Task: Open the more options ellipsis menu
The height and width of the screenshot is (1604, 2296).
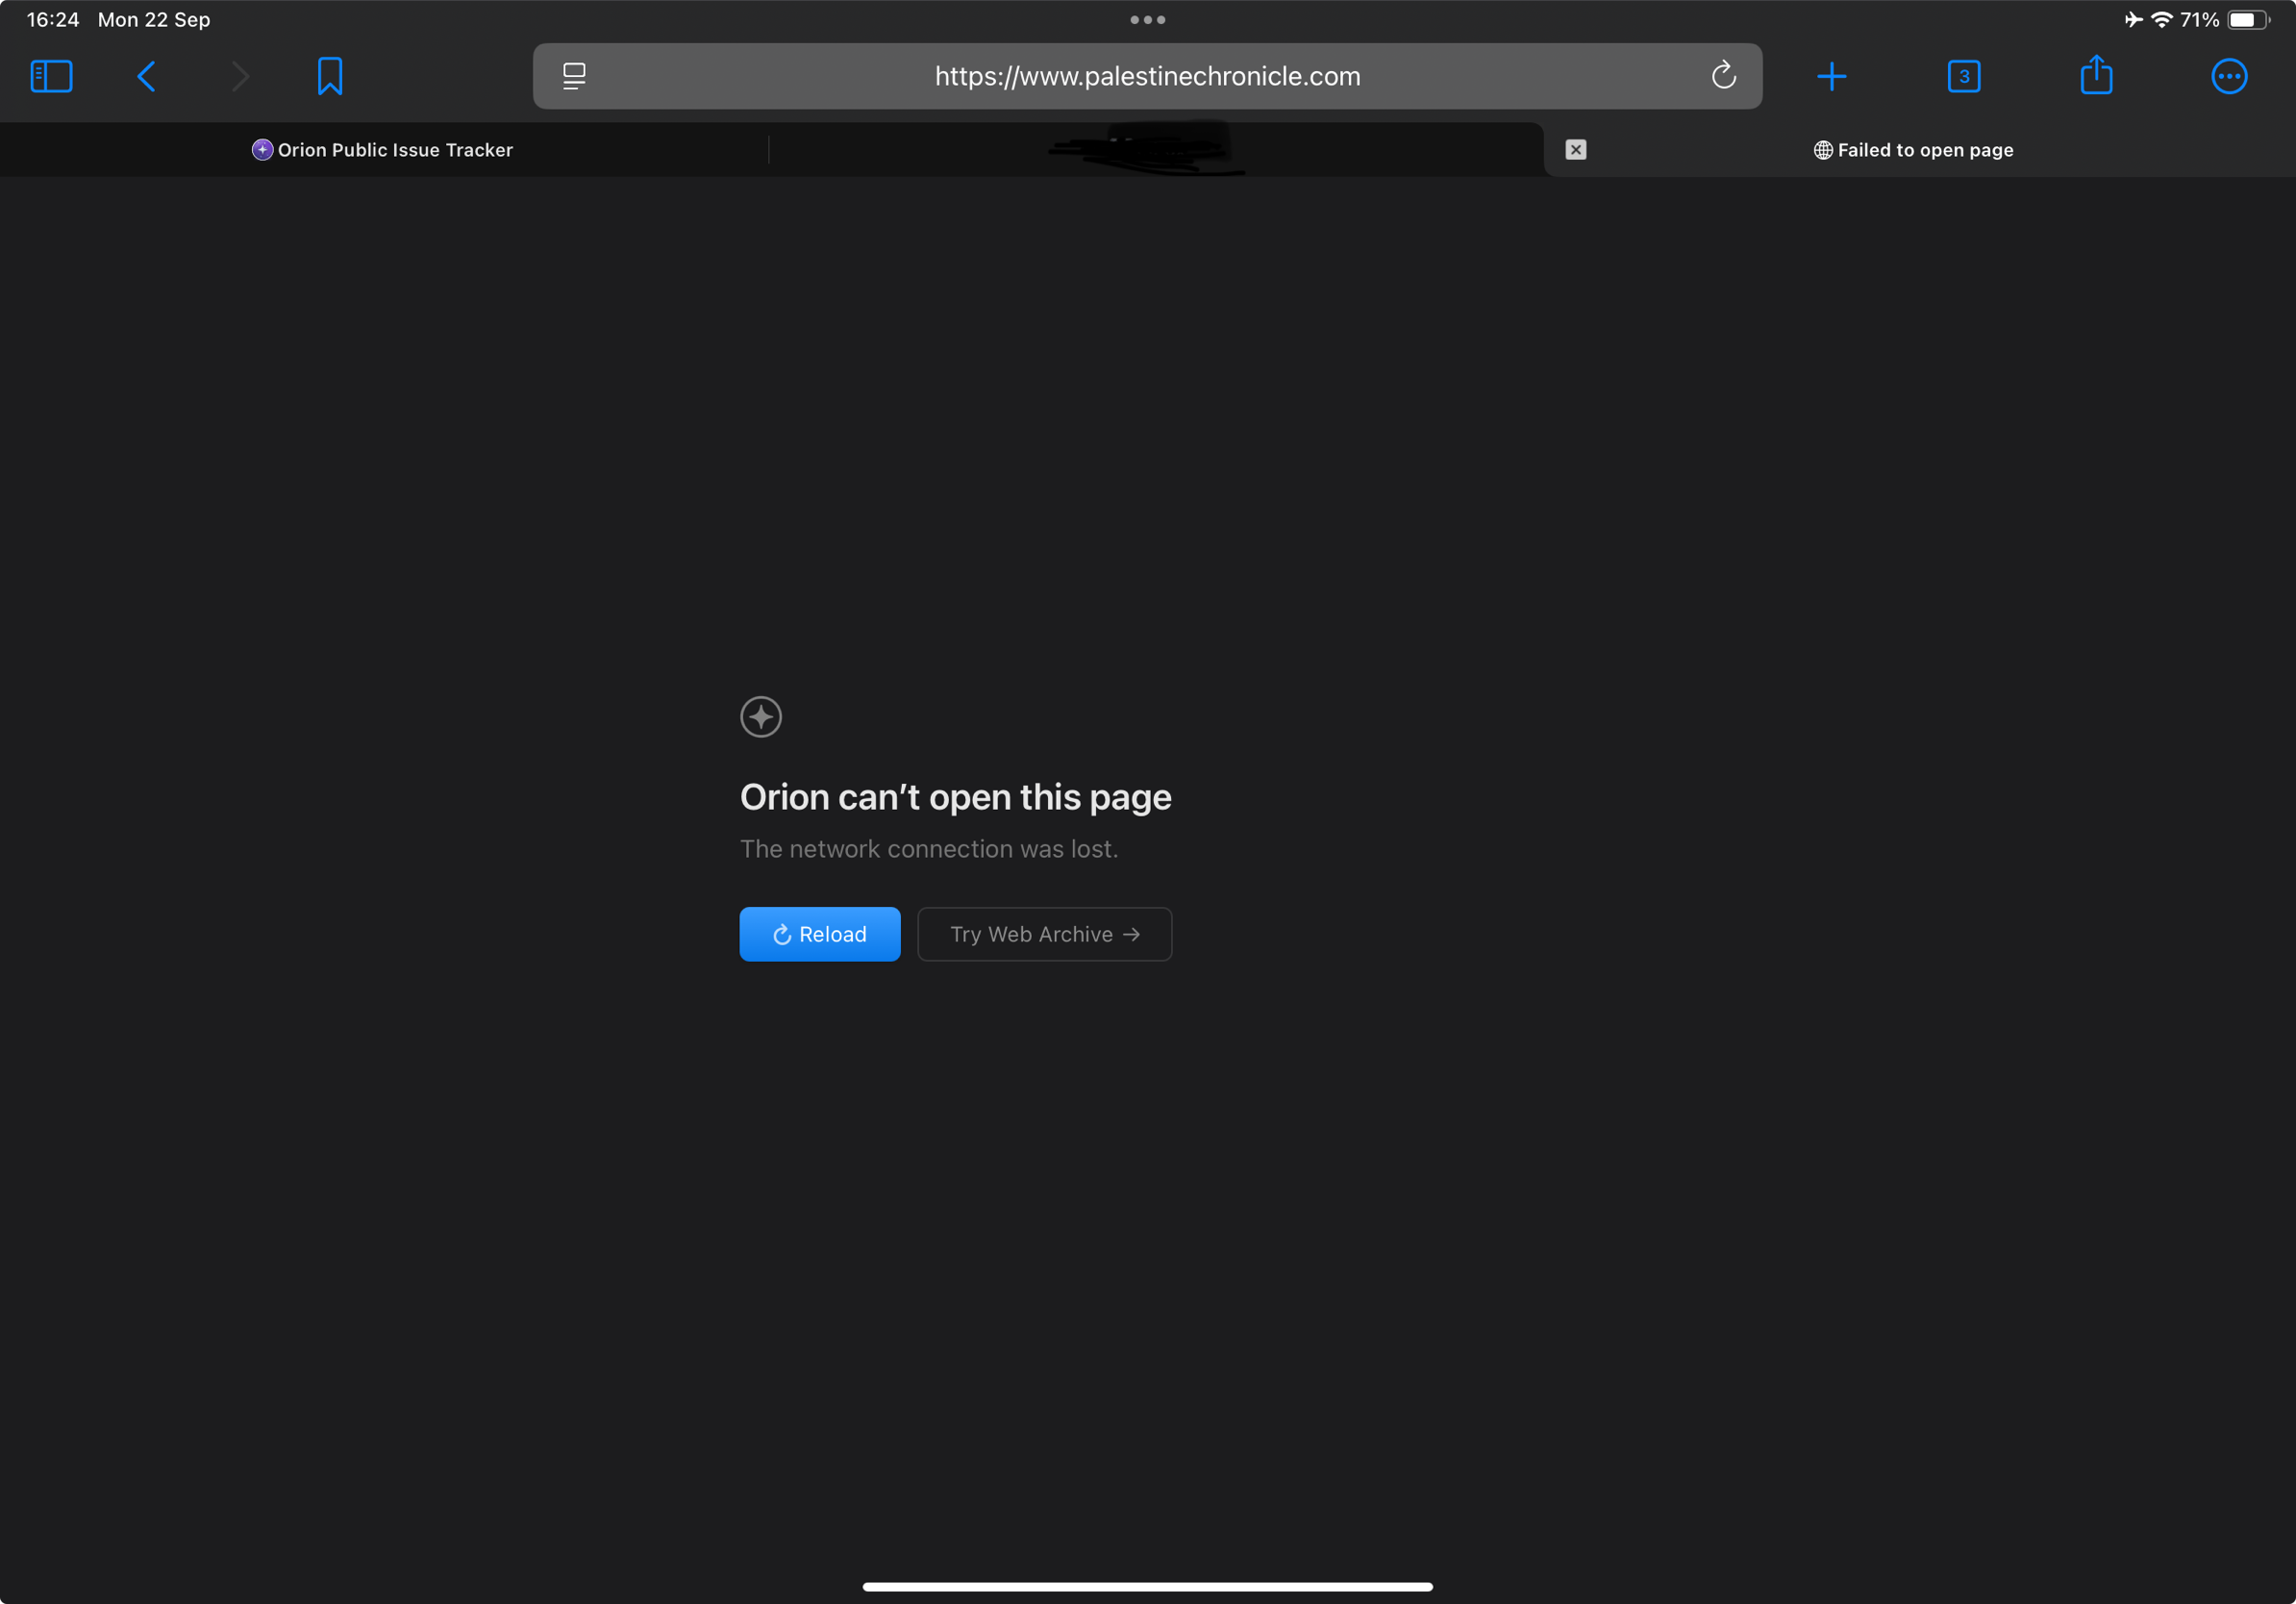Action: (x=2228, y=76)
